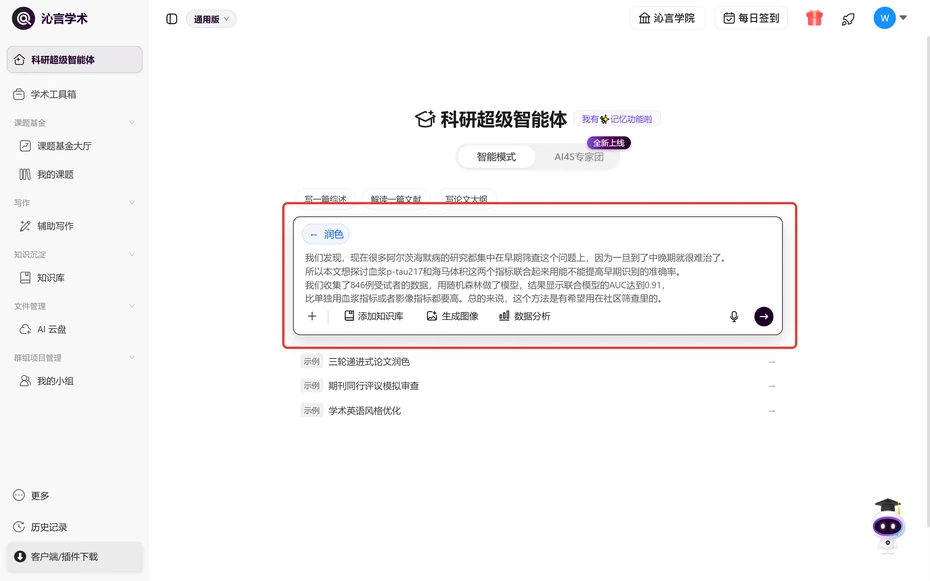This screenshot has height=581, width=930.
Task: Open example 学术英语风格优化
Action: pos(365,411)
